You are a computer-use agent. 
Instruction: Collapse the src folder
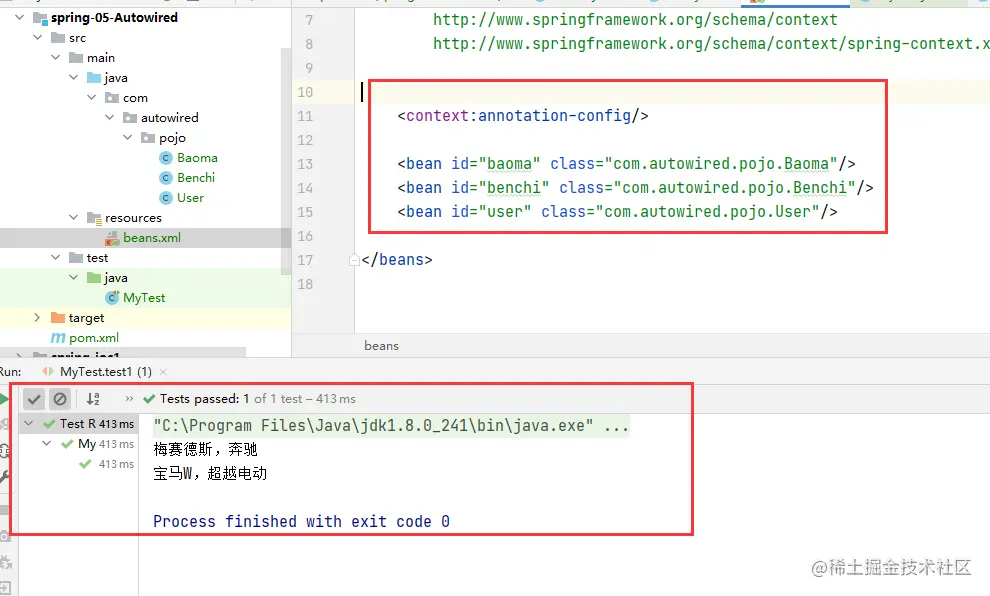pyautogui.click(x=38, y=38)
